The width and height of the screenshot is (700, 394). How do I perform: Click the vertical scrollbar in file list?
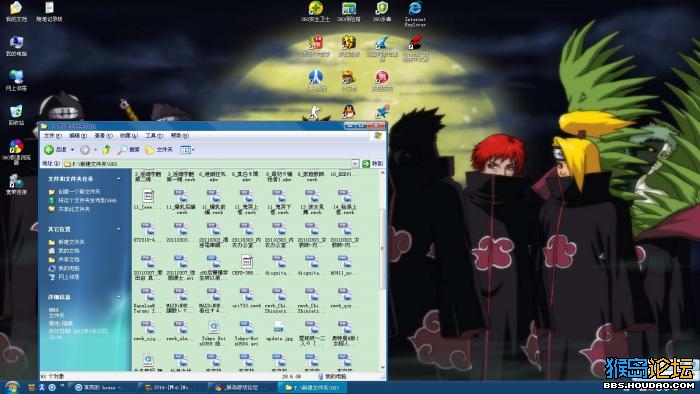point(382,270)
